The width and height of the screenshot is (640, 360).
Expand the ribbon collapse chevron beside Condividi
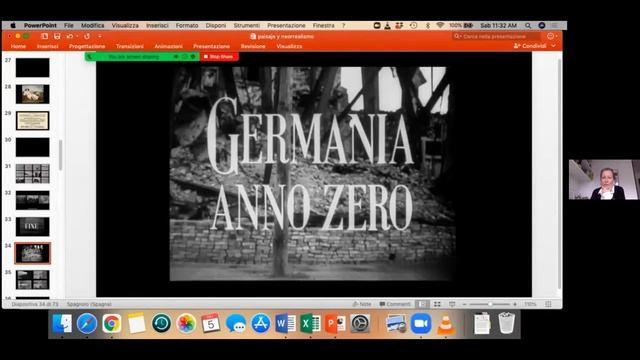coord(553,46)
